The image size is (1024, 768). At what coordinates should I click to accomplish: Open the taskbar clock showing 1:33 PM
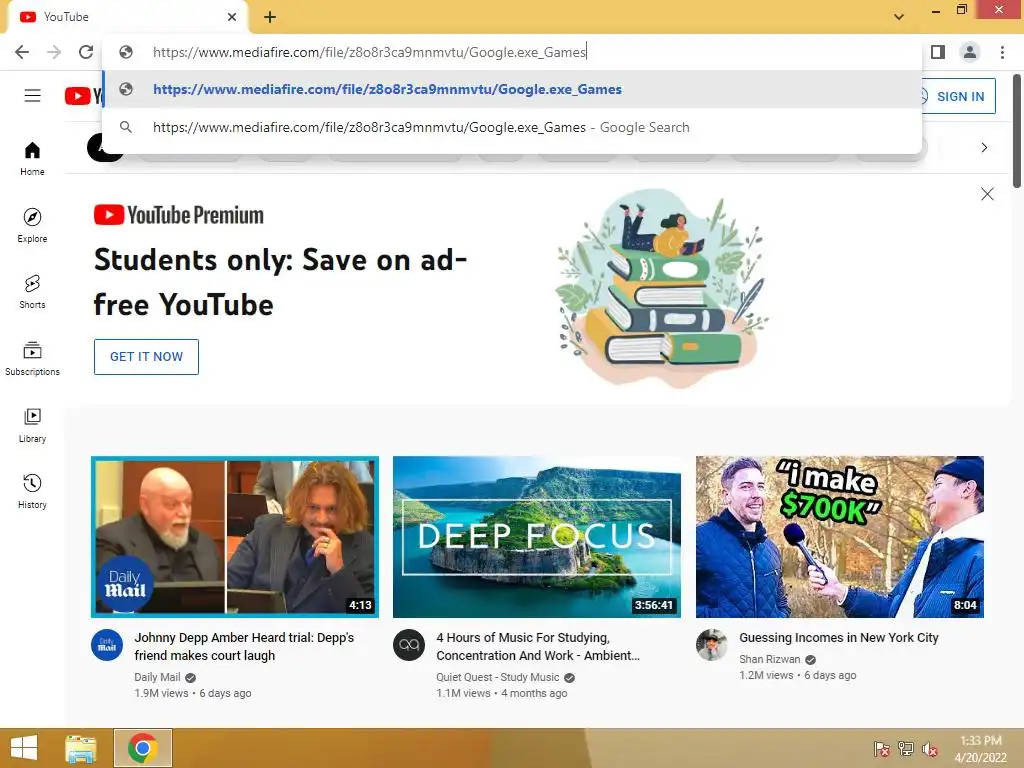[981, 749]
